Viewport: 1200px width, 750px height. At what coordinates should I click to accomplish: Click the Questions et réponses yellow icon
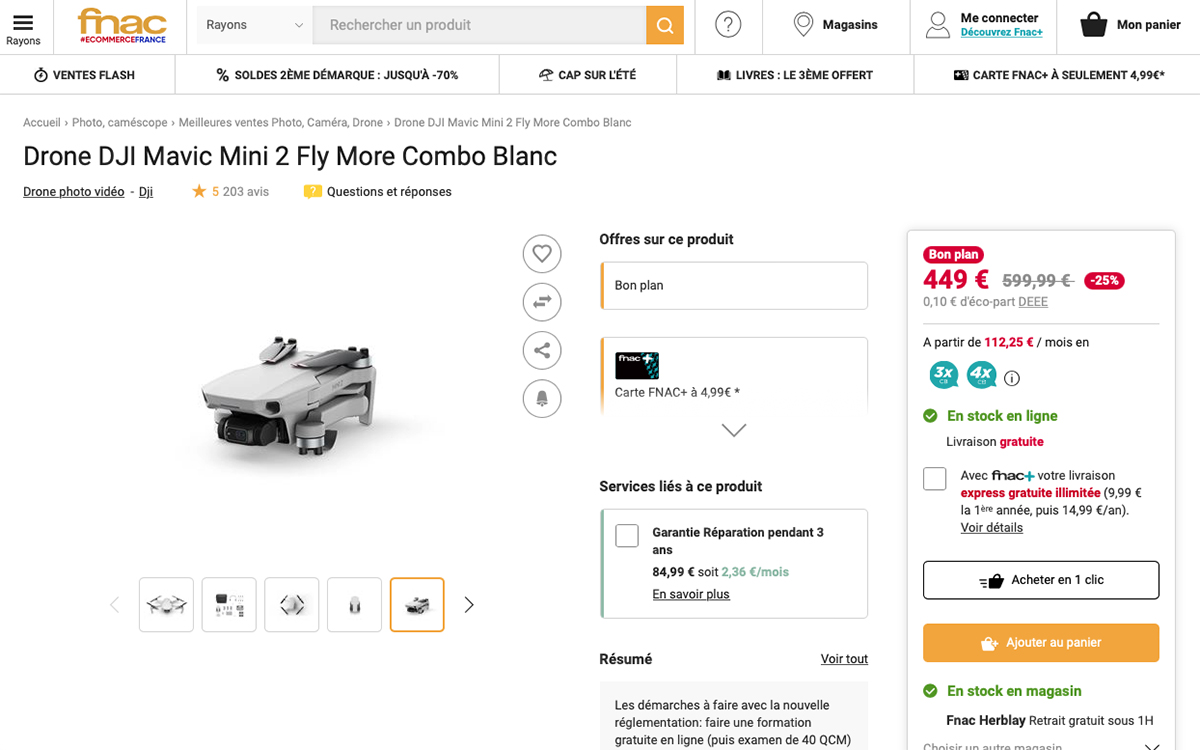pyautogui.click(x=313, y=191)
